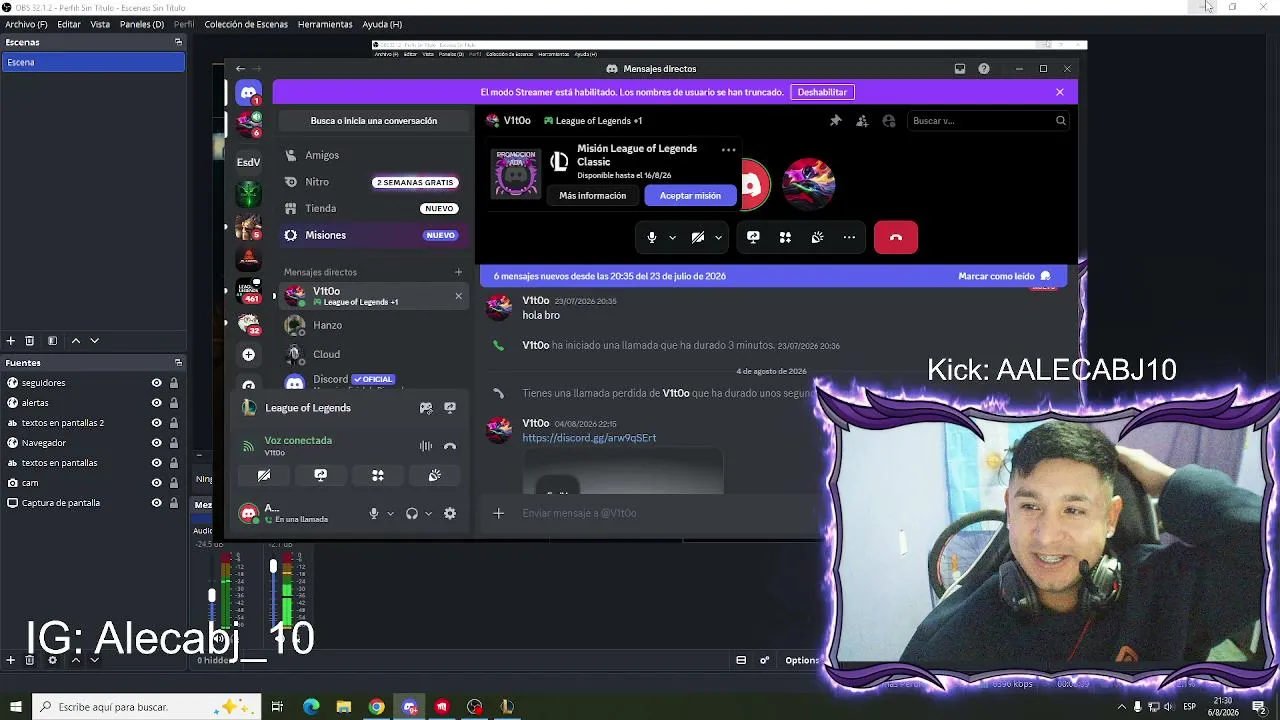
Task: Remove the selected source in Fuentes
Action: click(x=30, y=660)
